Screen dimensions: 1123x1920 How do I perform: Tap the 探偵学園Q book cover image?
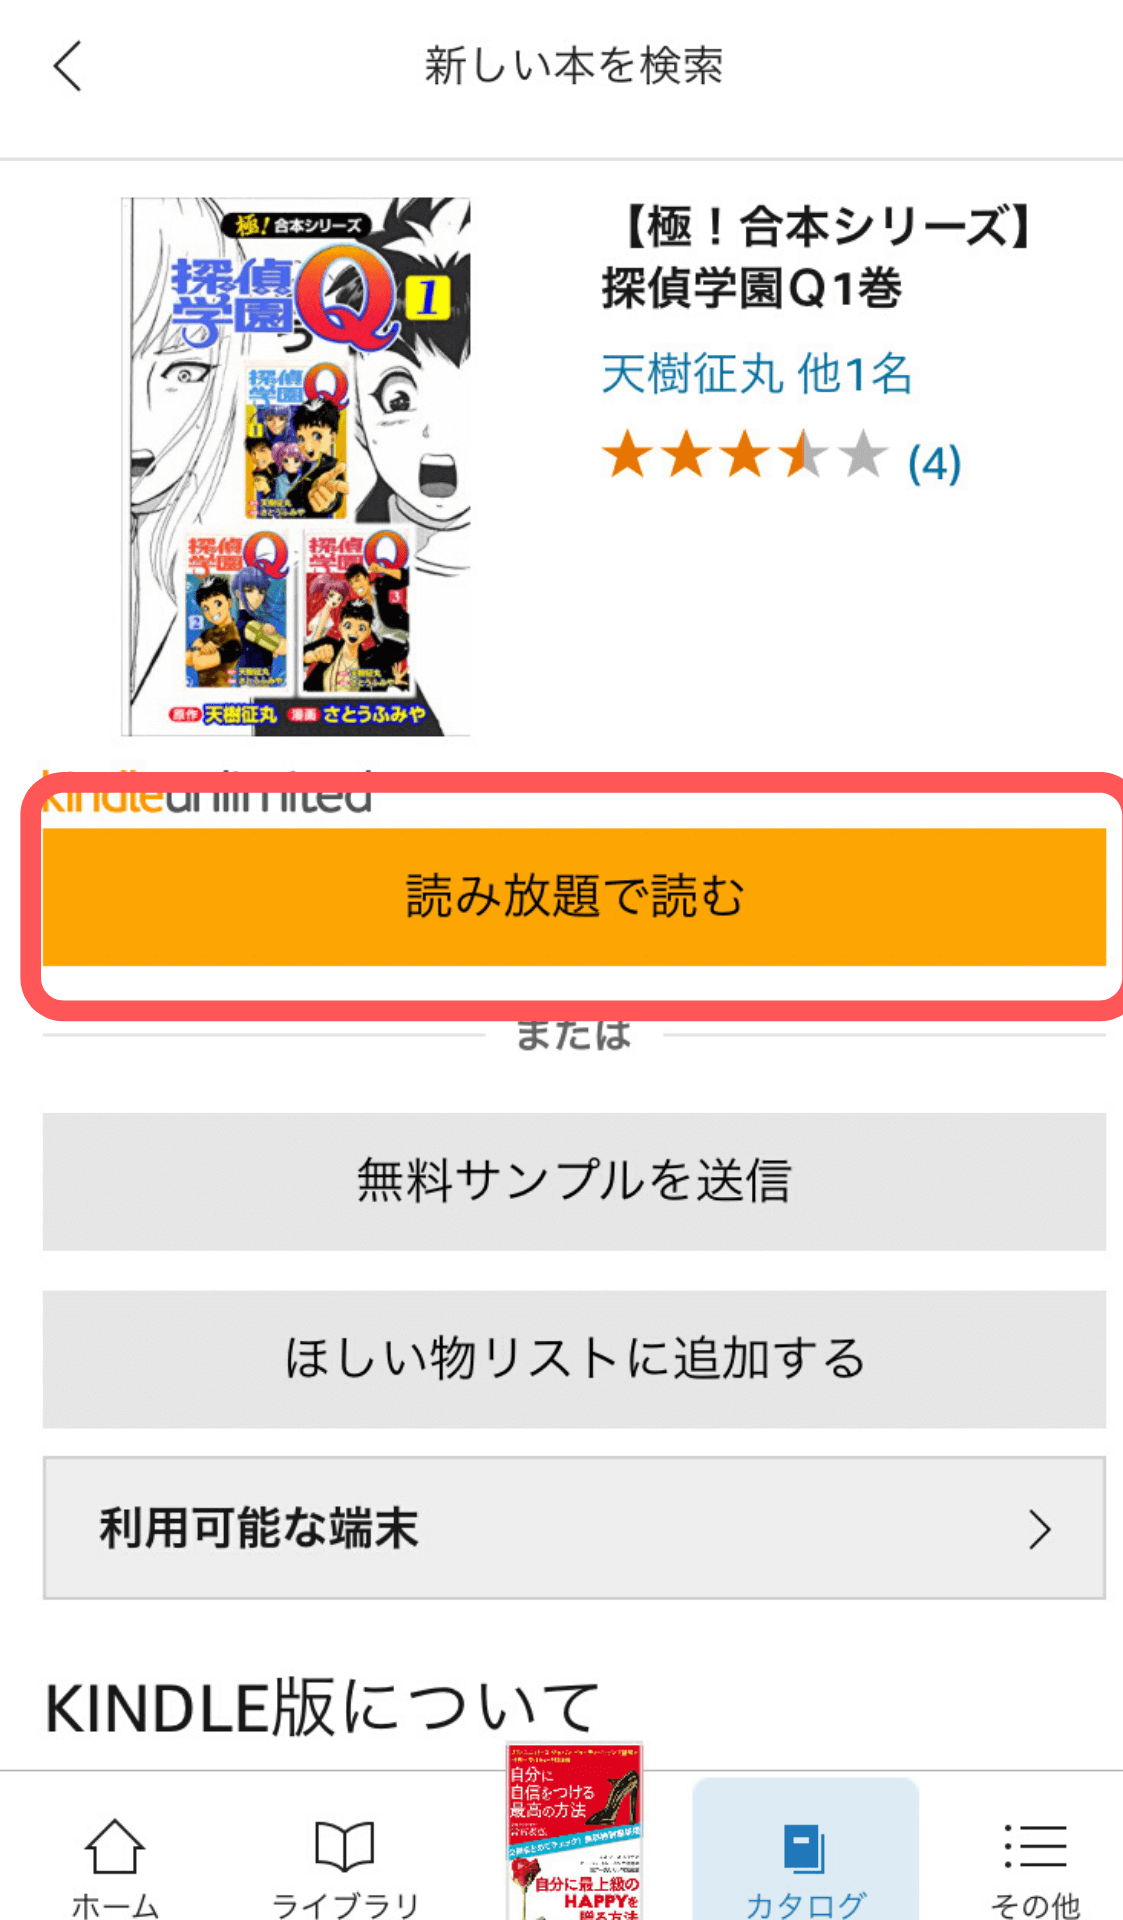tap(296, 467)
